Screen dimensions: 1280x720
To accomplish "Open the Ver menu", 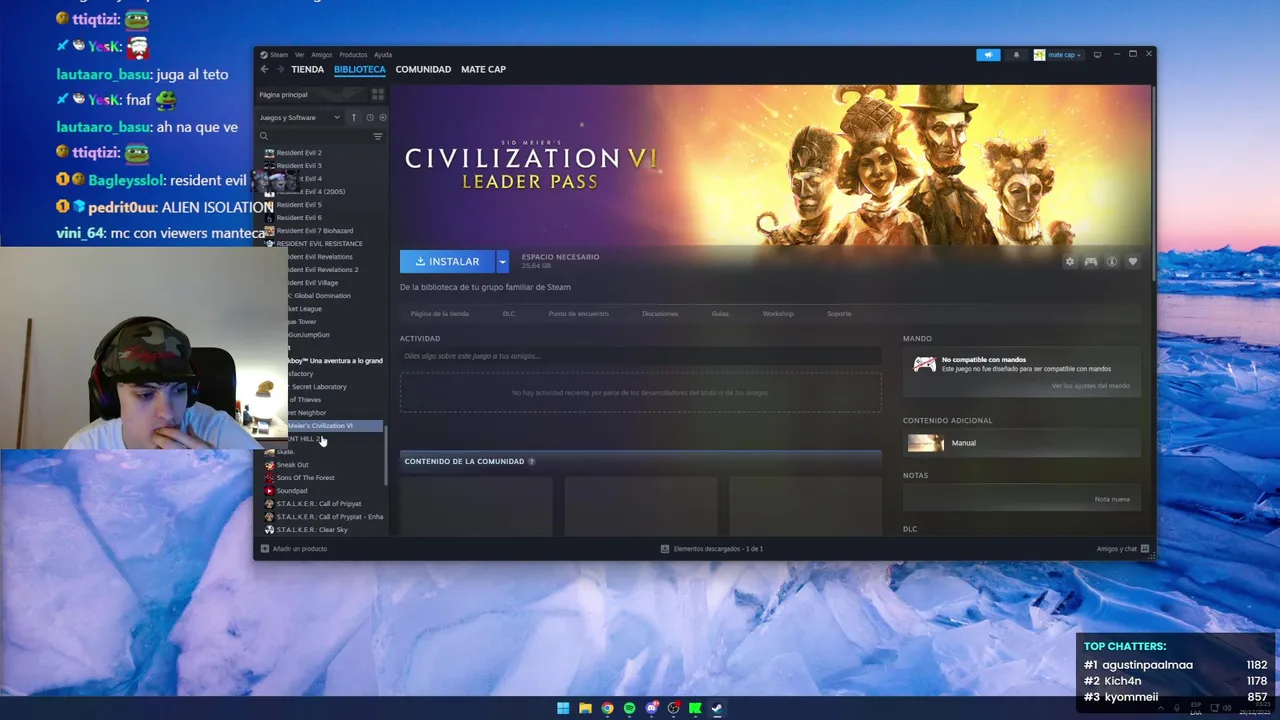I will click(299, 55).
